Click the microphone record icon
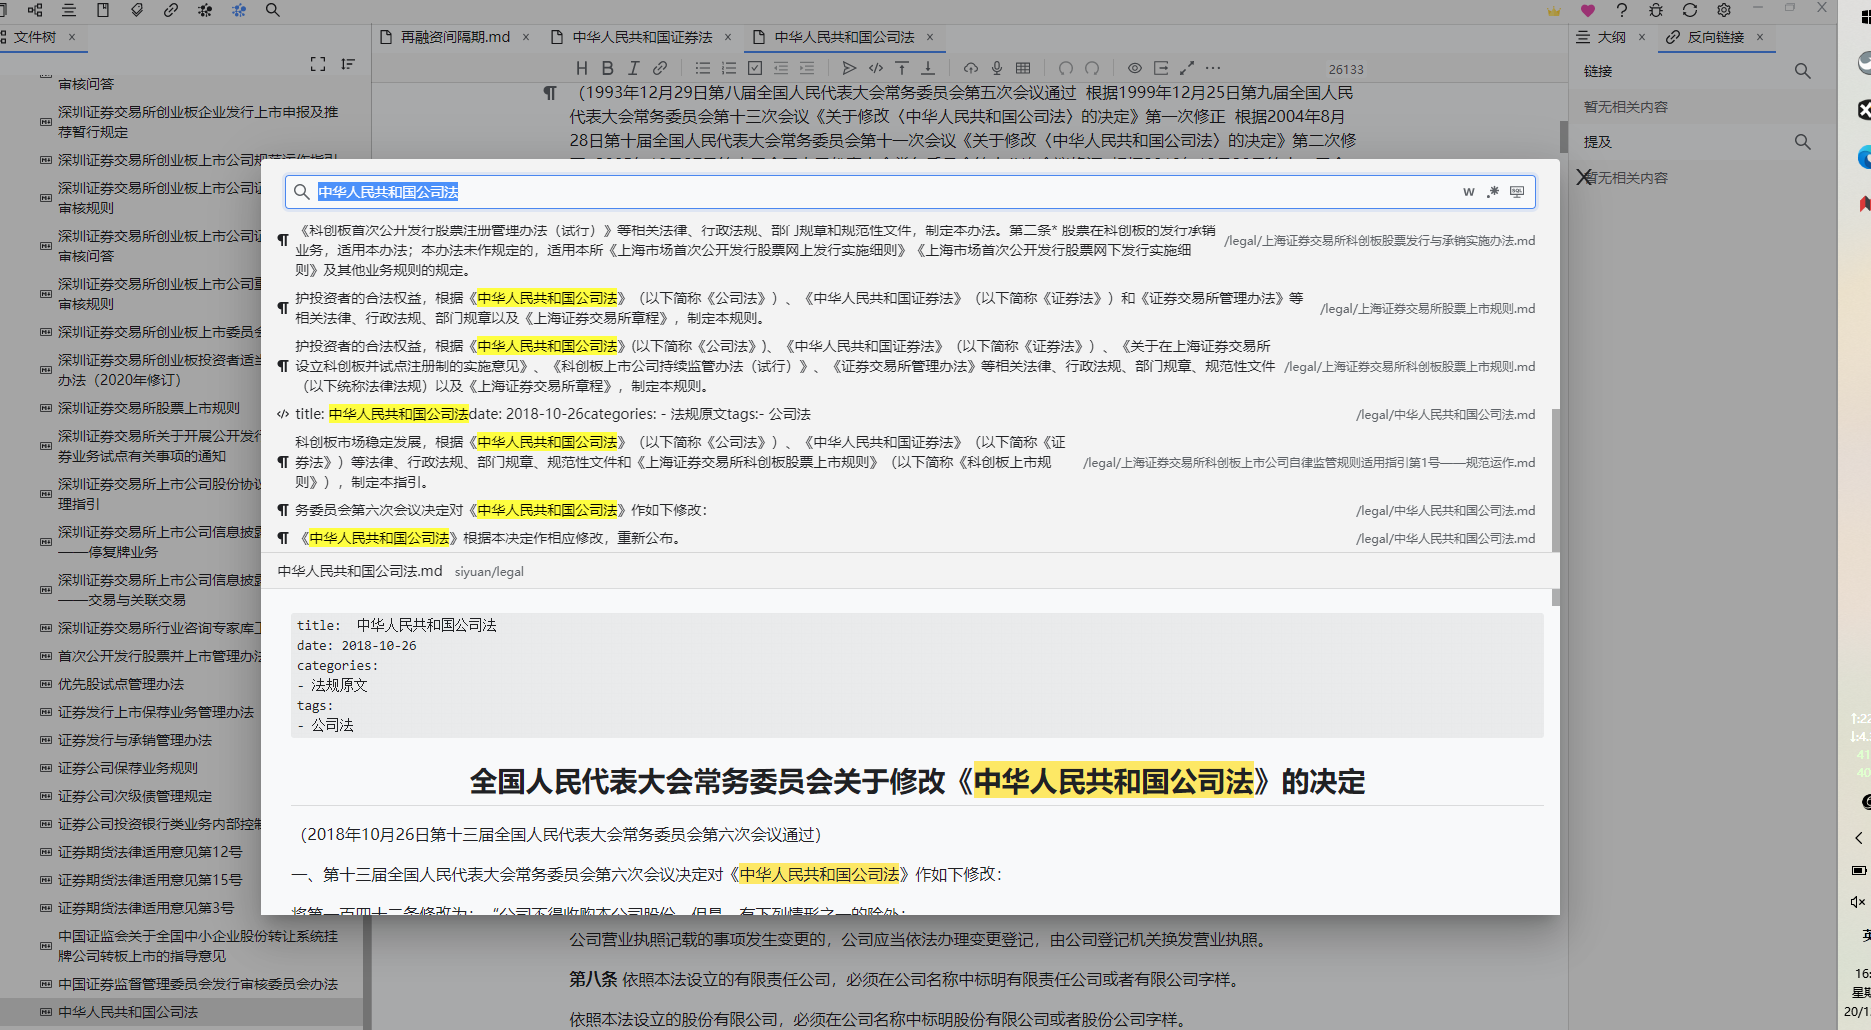The height and width of the screenshot is (1030, 1871). pyautogui.click(x=997, y=68)
